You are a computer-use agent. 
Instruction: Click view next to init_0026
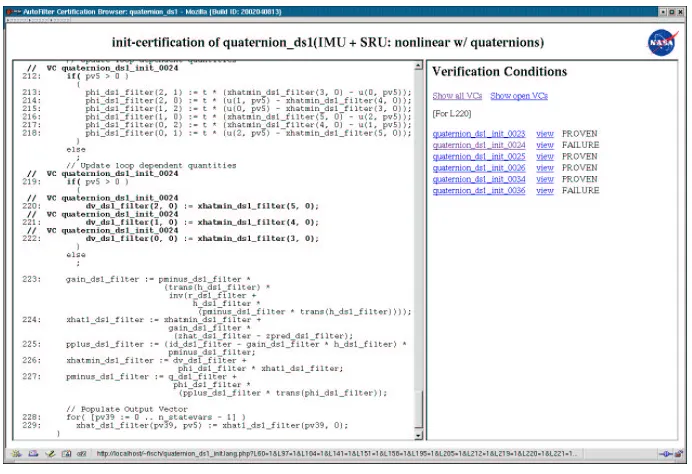545,168
